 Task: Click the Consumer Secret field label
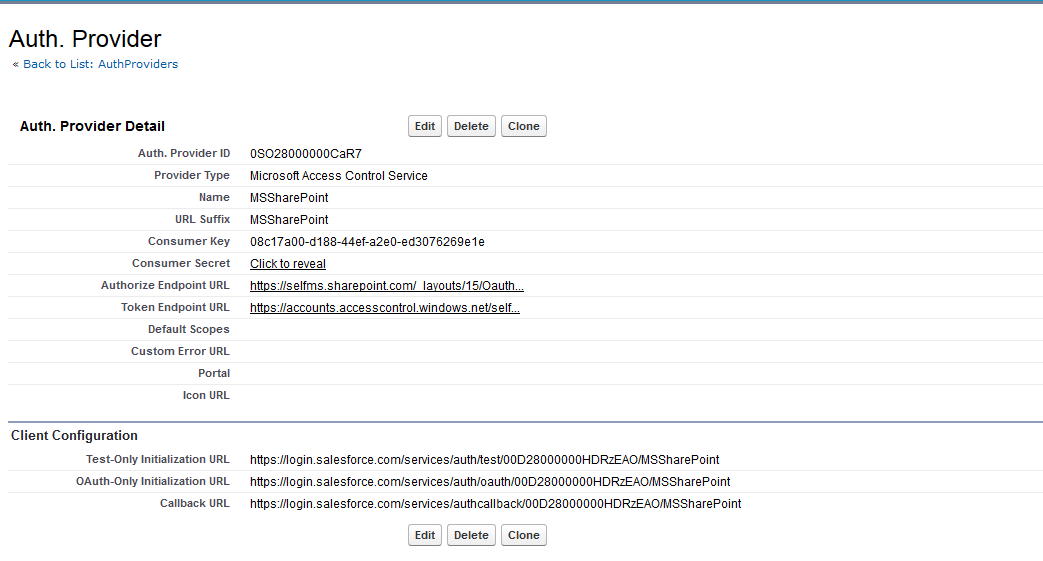click(x=180, y=263)
